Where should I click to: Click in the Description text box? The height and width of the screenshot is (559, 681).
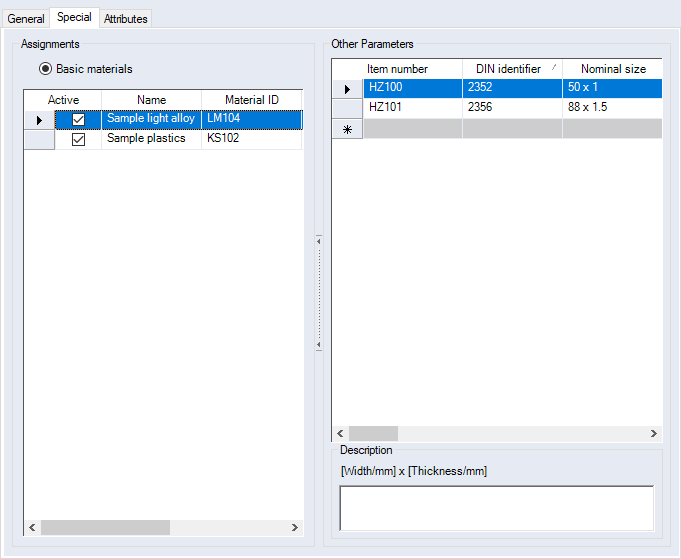497,507
